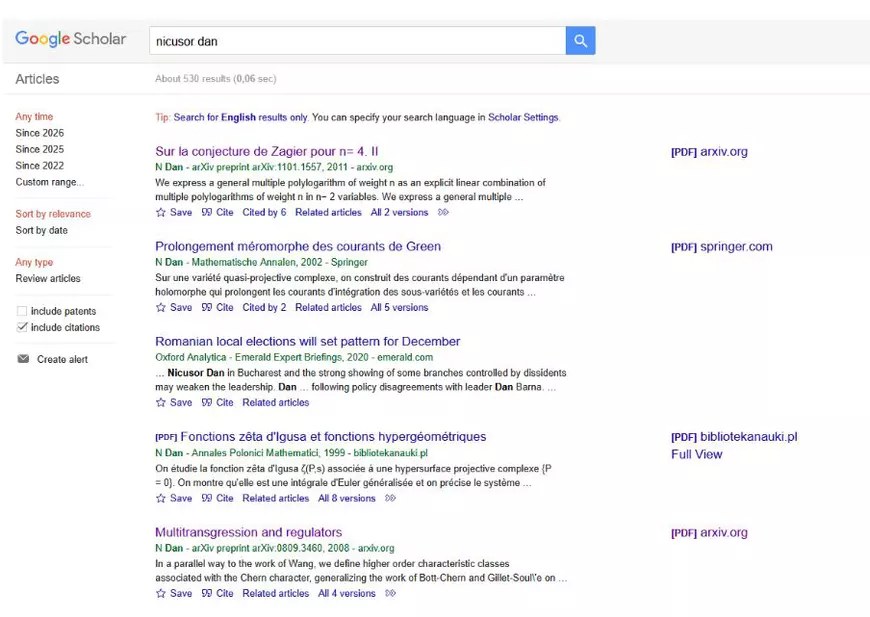Open the Scholar Settings link
This screenshot has height=617, width=870.
pos(523,117)
